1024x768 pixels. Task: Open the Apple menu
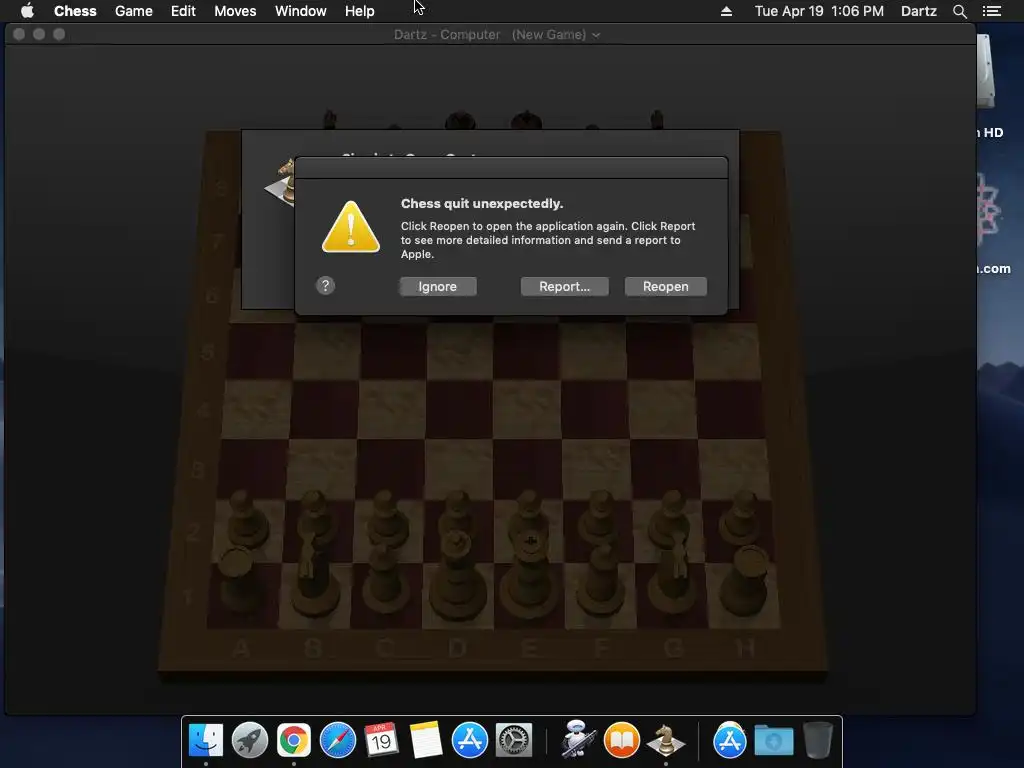[x=27, y=11]
